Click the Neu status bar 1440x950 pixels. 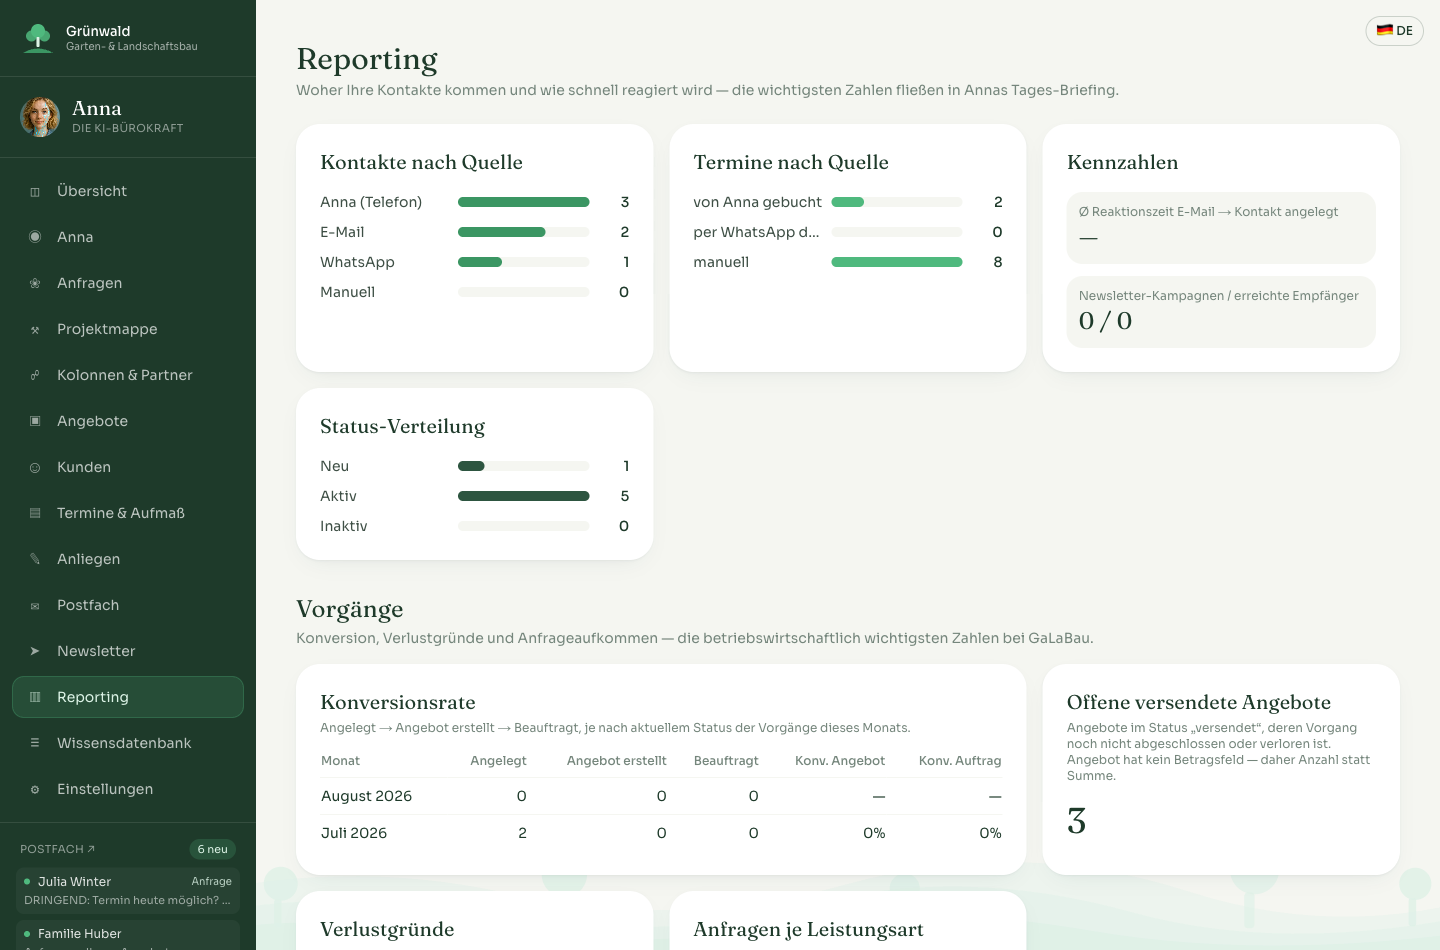click(x=524, y=466)
